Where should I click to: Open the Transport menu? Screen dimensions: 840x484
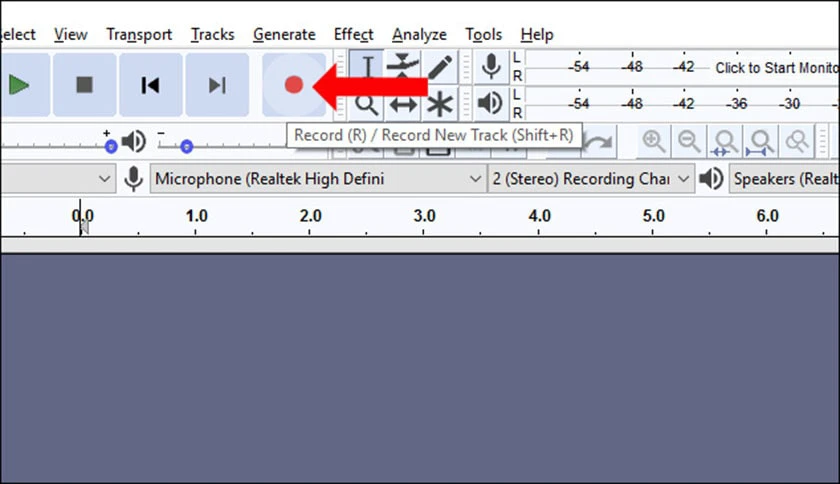(x=139, y=35)
